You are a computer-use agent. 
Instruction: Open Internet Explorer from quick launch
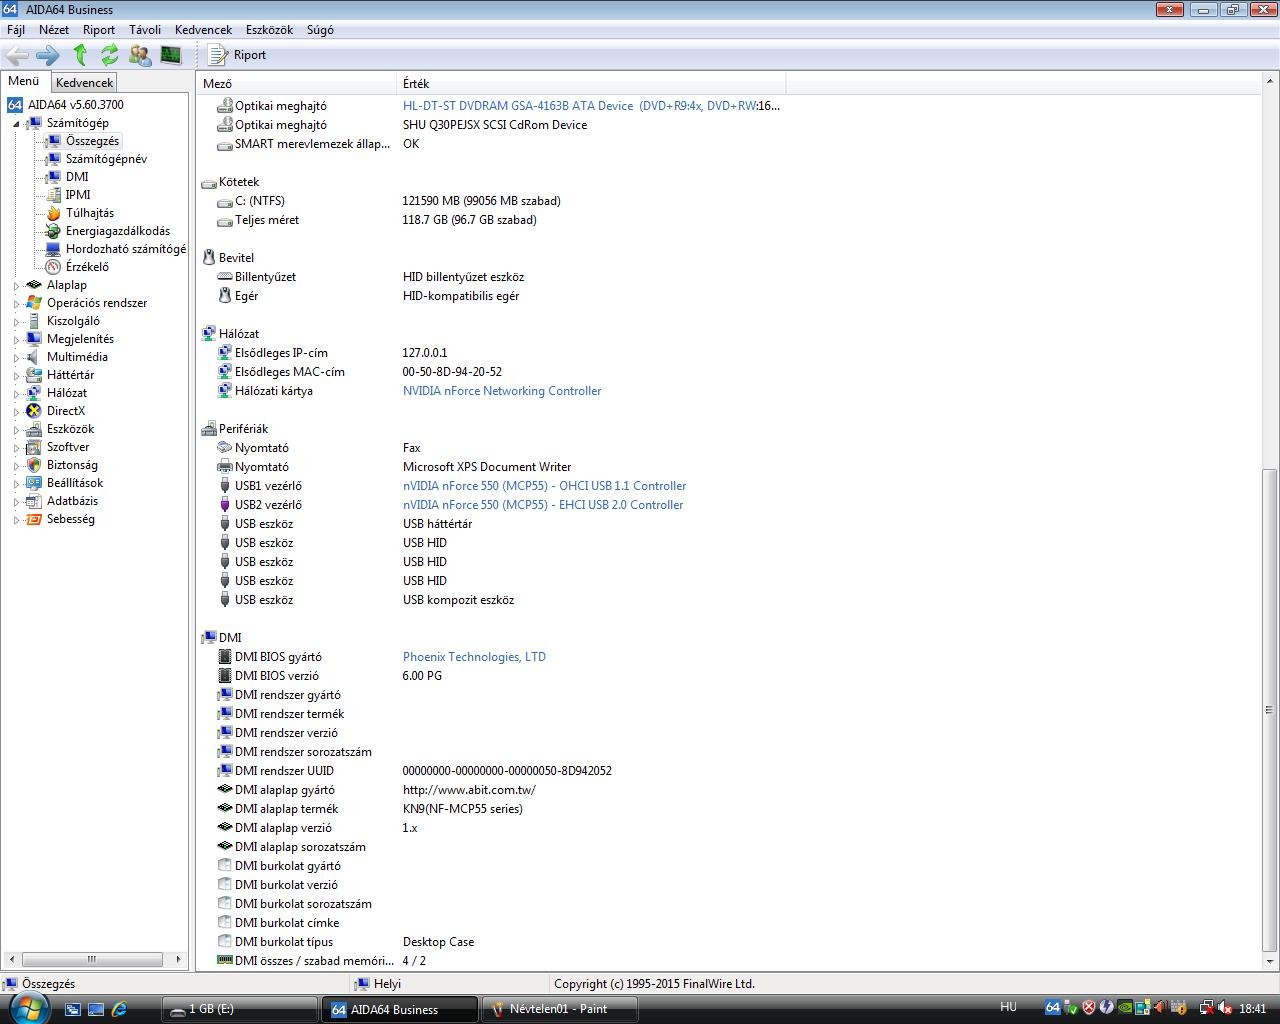coord(119,1009)
